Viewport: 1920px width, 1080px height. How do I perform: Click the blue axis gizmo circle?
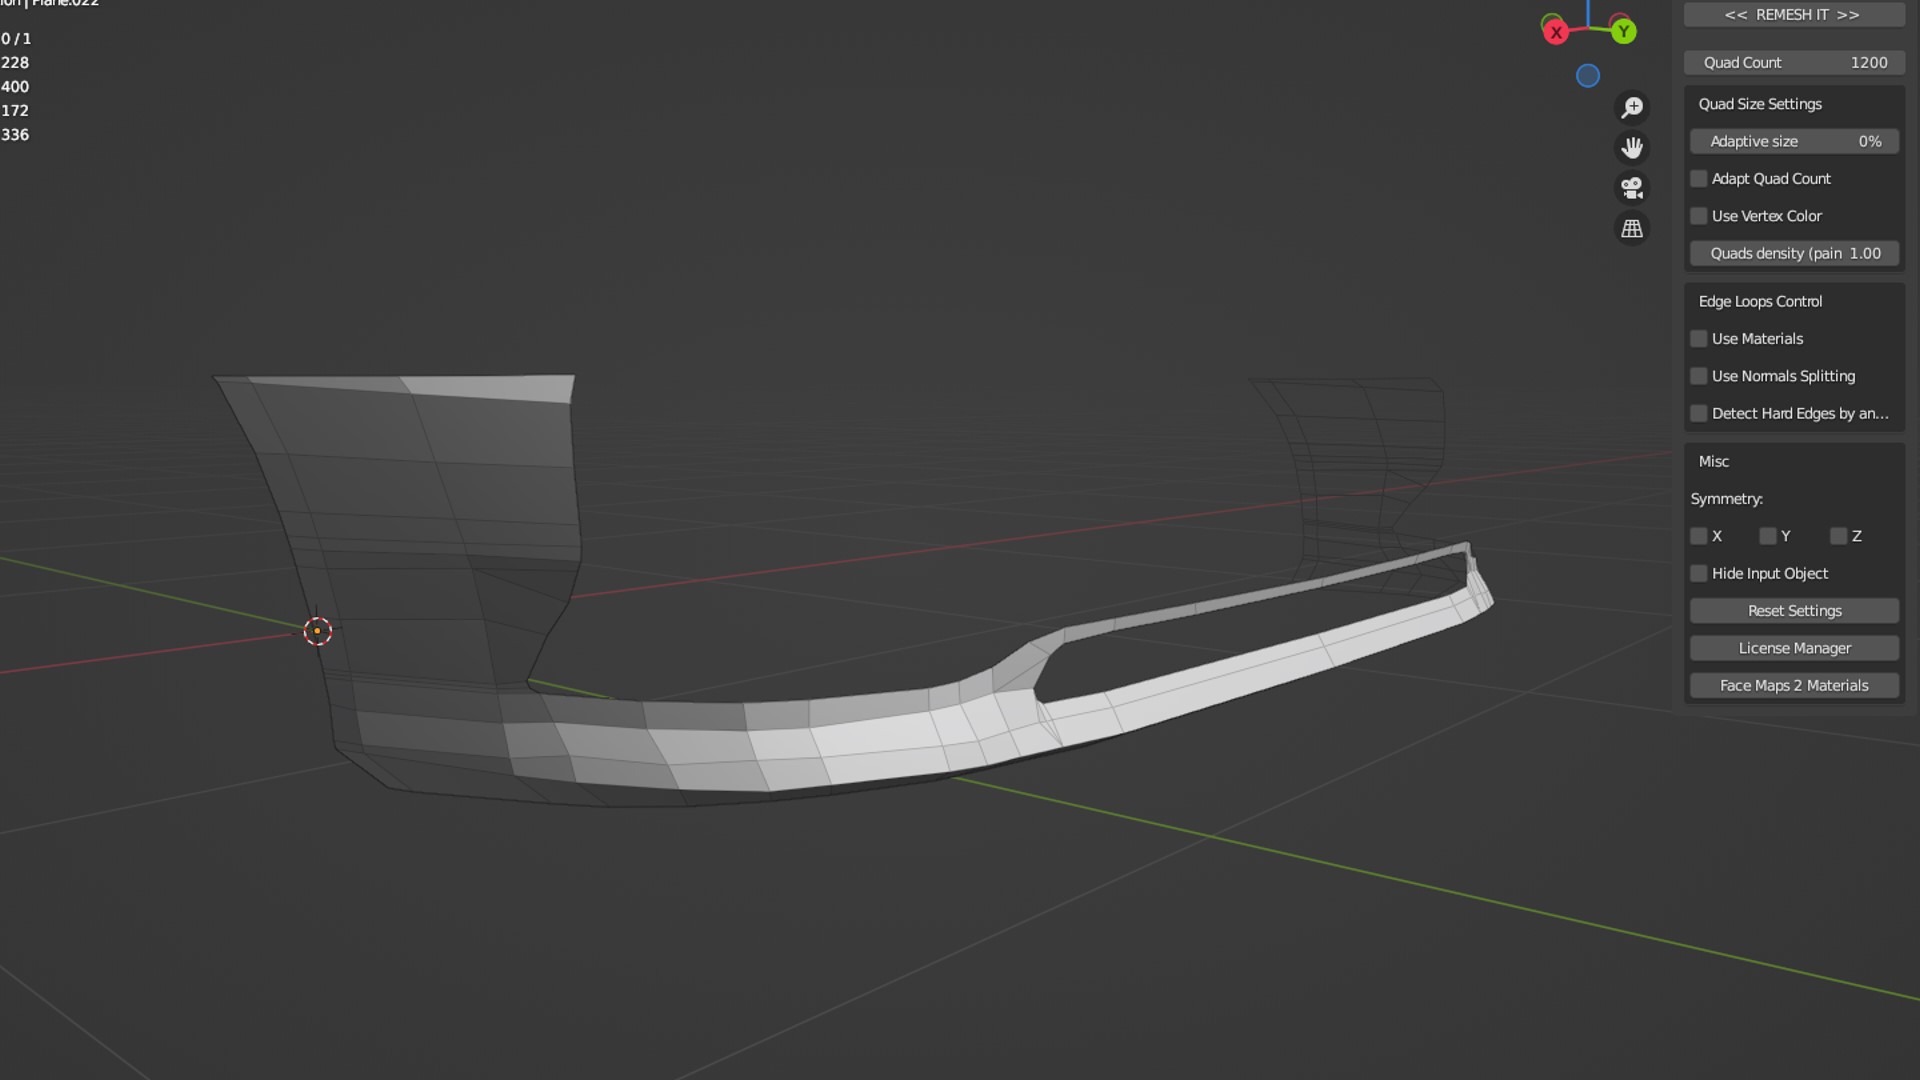(x=1588, y=76)
